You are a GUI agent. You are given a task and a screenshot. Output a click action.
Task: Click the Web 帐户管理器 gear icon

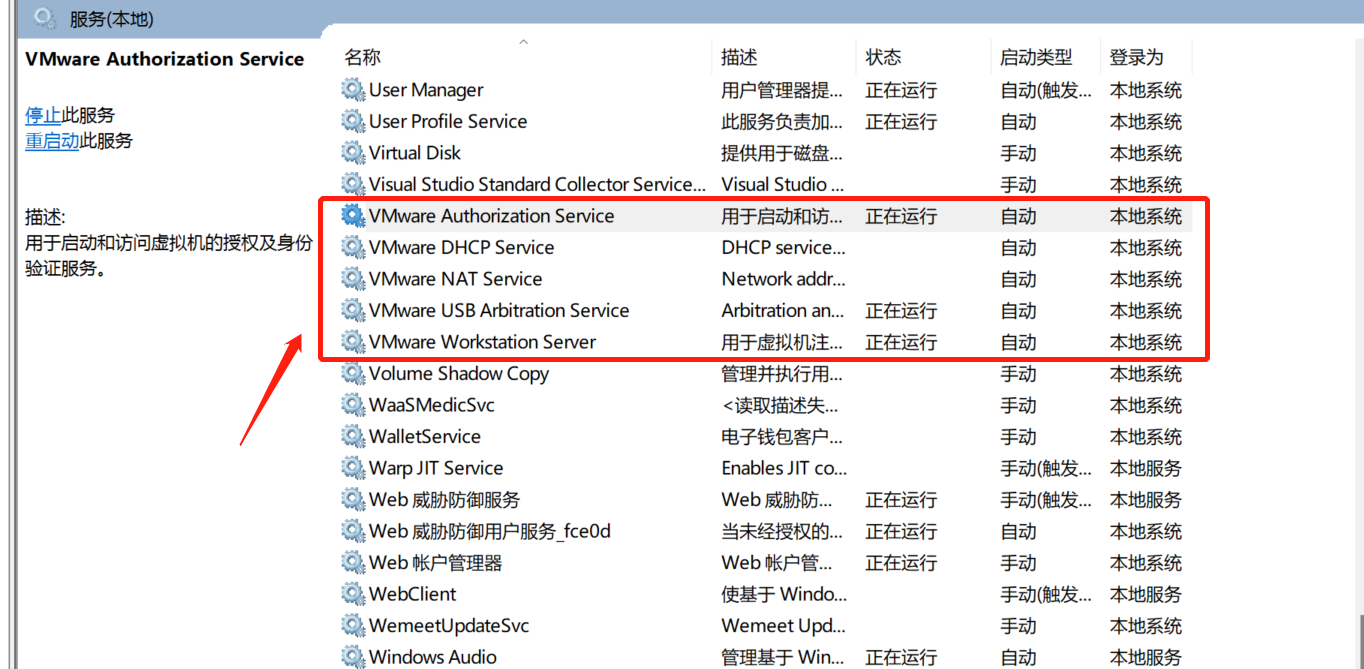[353, 562]
